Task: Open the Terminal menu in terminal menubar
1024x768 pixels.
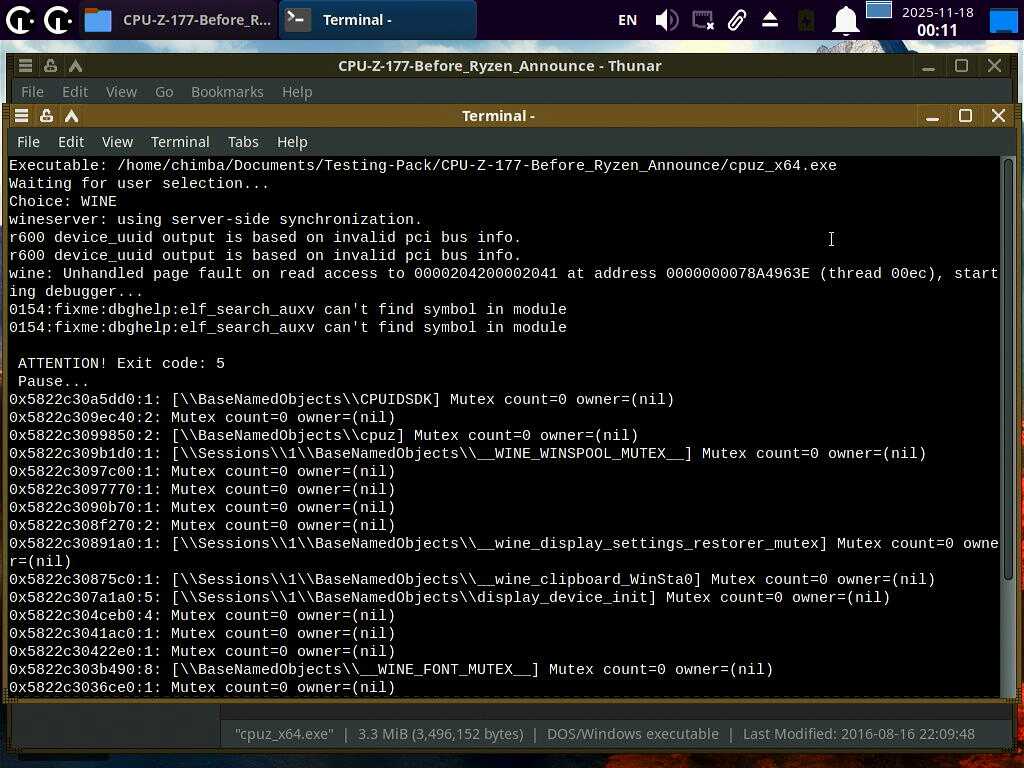Action: tap(180, 142)
